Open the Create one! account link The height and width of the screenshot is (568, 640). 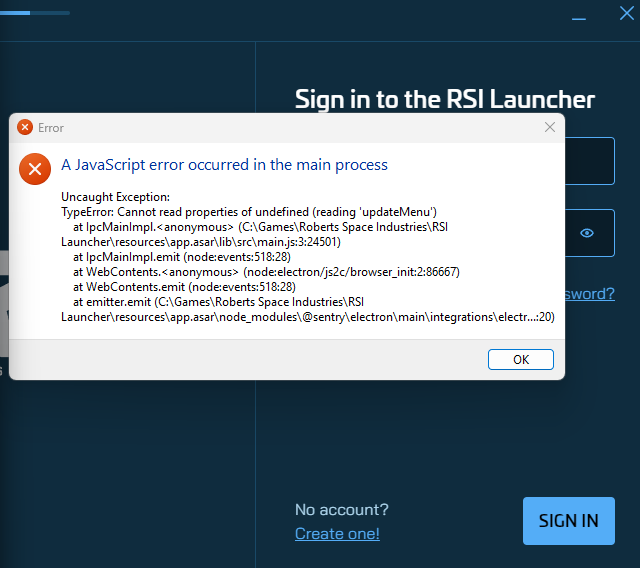[x=337, y=533]
